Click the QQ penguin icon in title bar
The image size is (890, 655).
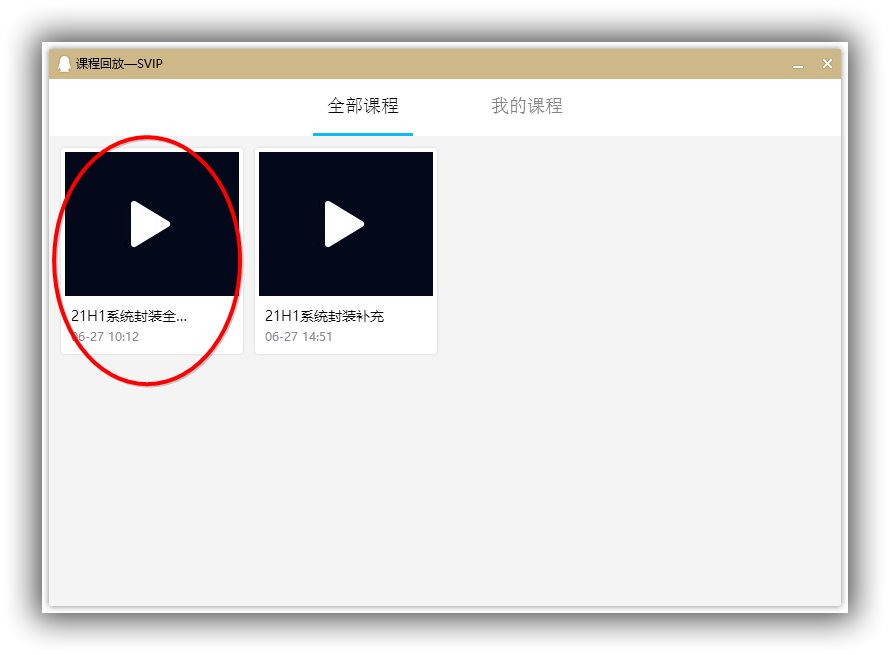click(x=64, y=64)
